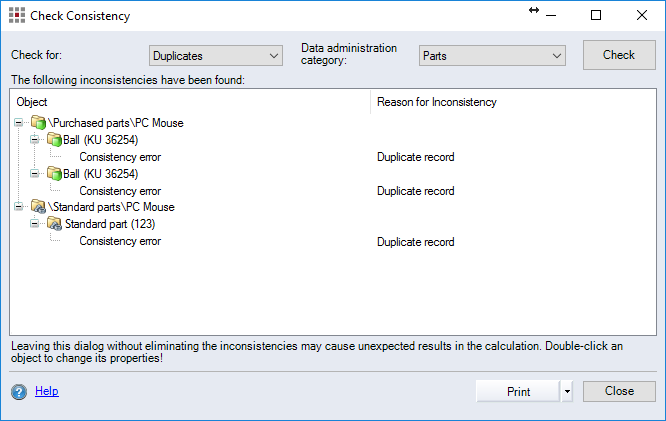Click the Standard parts folder icon
The width and height of the screenshot is (666, 421).
click(x=39, y=207)
